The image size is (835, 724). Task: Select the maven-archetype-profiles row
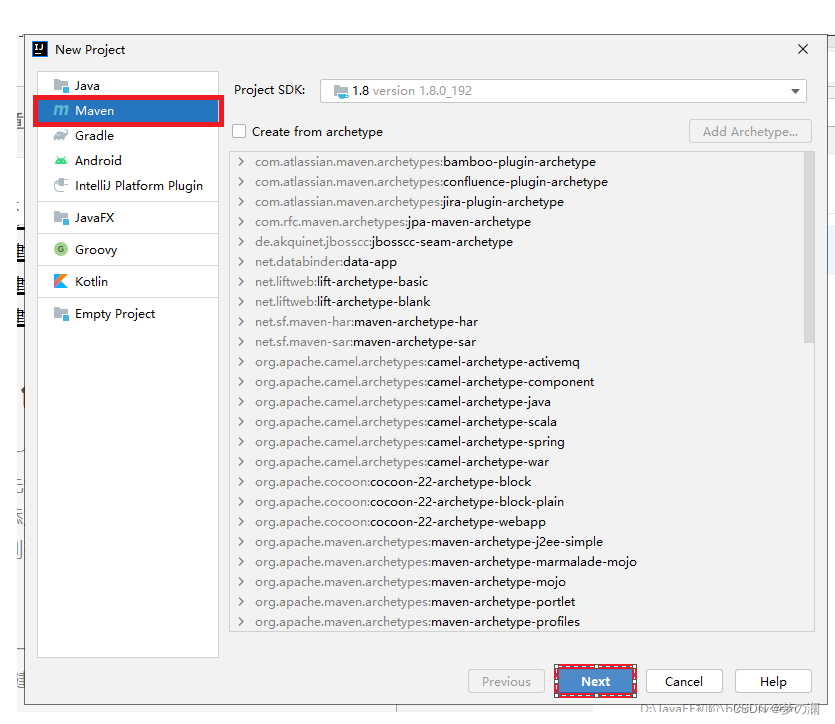(x=517, y=621)
